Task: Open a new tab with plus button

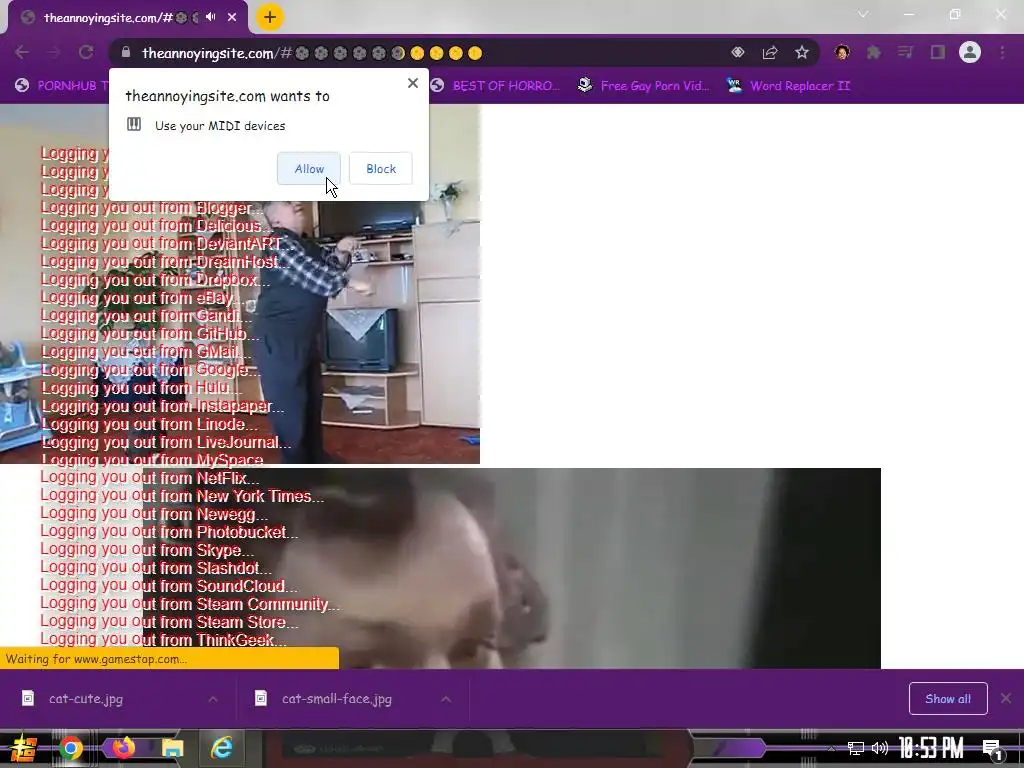Action: click(270, 17)
